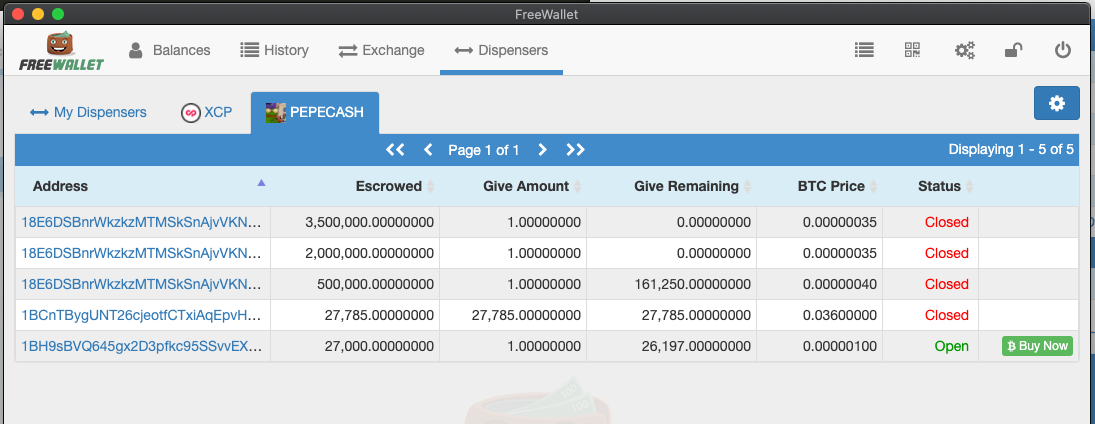
Task: Open the QR code scanner icon
Action: tap(912, 50)
